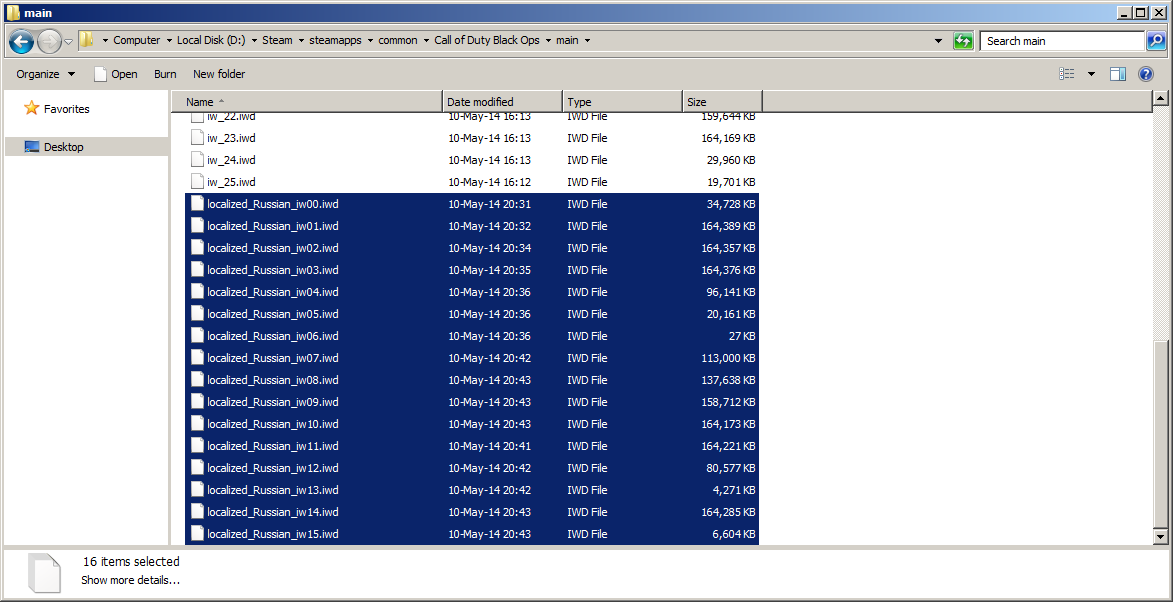
Task: Click the details pane file thumbnail
Action: click(43, 574)
